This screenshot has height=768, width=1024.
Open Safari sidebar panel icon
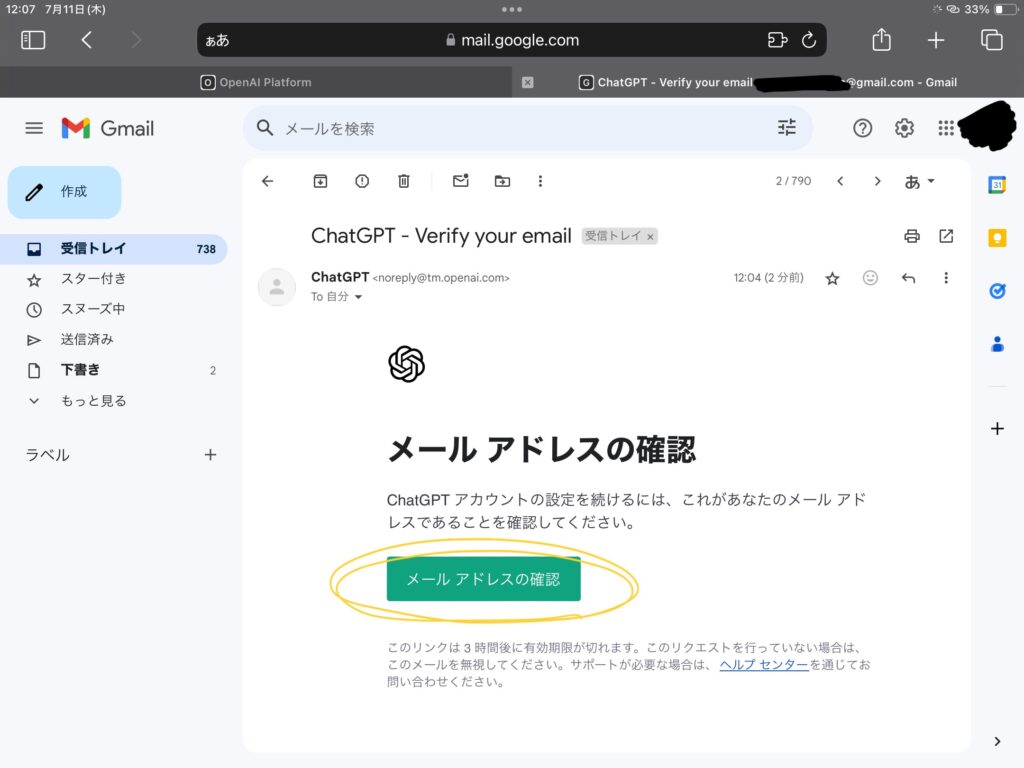33,40
